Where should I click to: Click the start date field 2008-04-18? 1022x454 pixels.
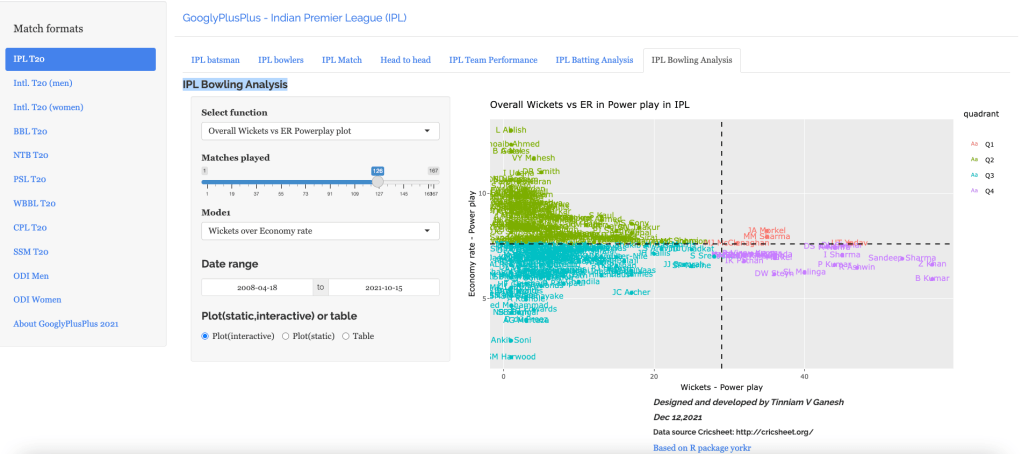257,287
